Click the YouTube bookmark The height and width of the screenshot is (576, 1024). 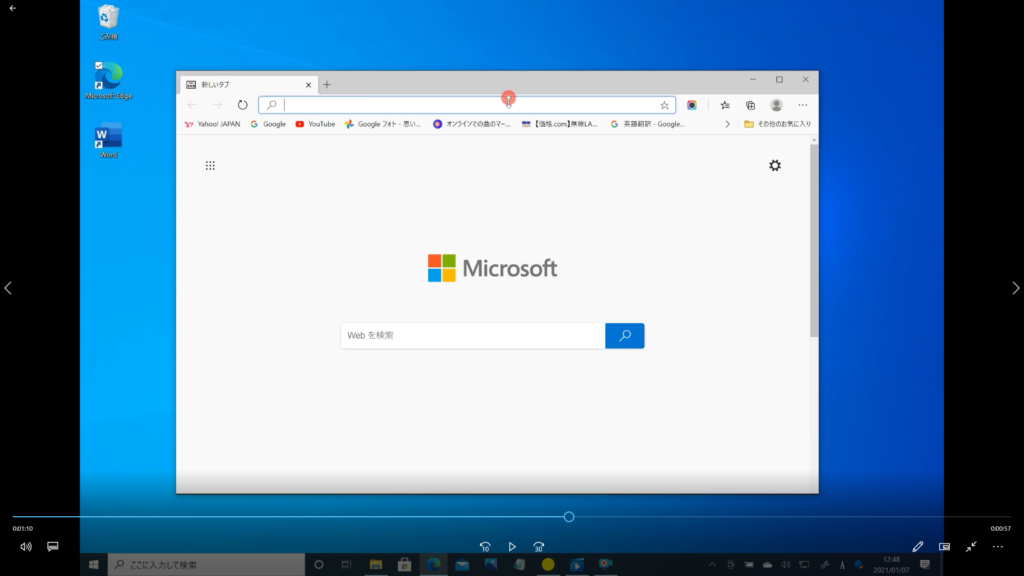coord(315,124)
